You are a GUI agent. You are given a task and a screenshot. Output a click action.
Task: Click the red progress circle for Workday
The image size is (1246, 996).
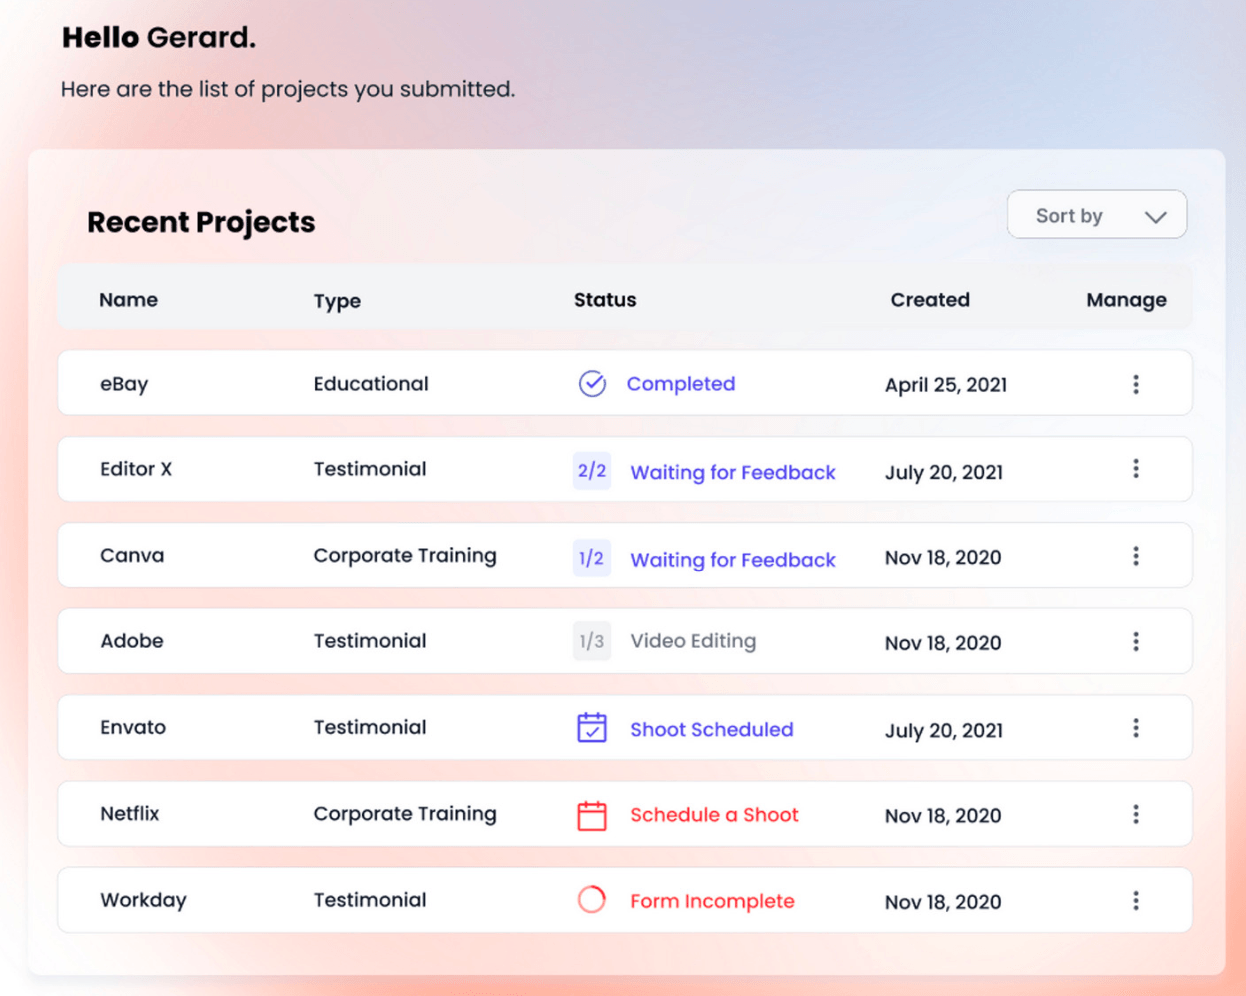tap(592, 900)
